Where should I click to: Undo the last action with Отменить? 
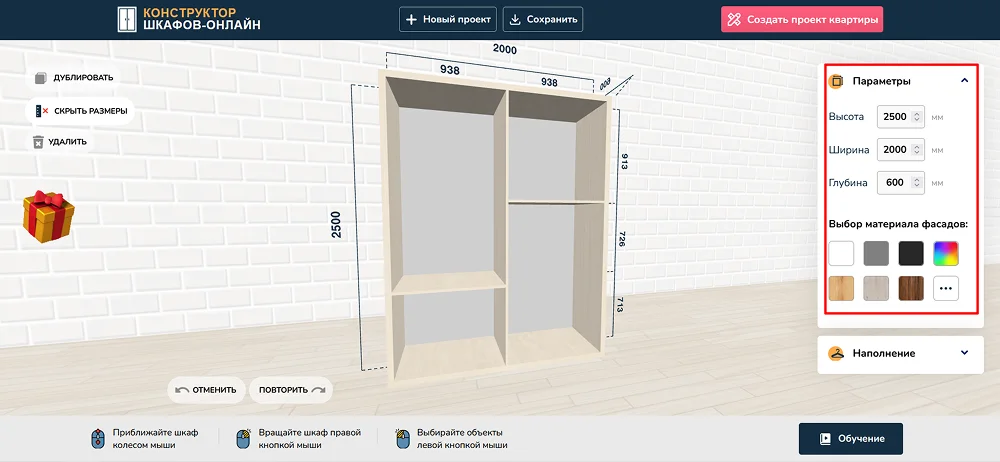click(206, 390)
